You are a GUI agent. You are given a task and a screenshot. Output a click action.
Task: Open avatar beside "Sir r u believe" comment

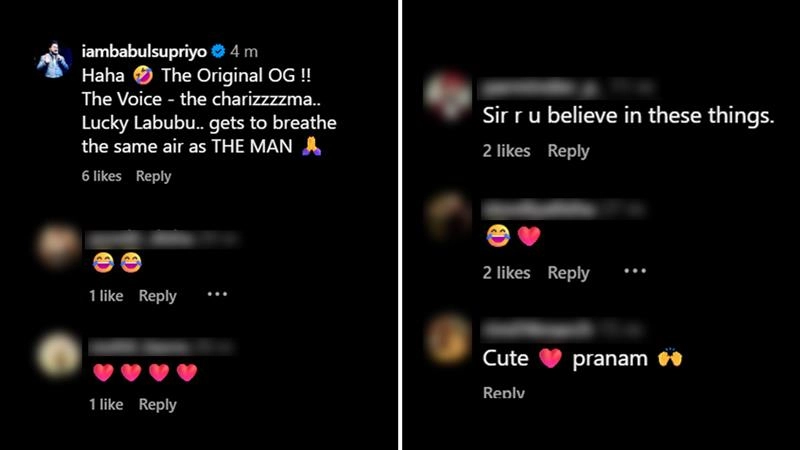(x=447, y=97)
